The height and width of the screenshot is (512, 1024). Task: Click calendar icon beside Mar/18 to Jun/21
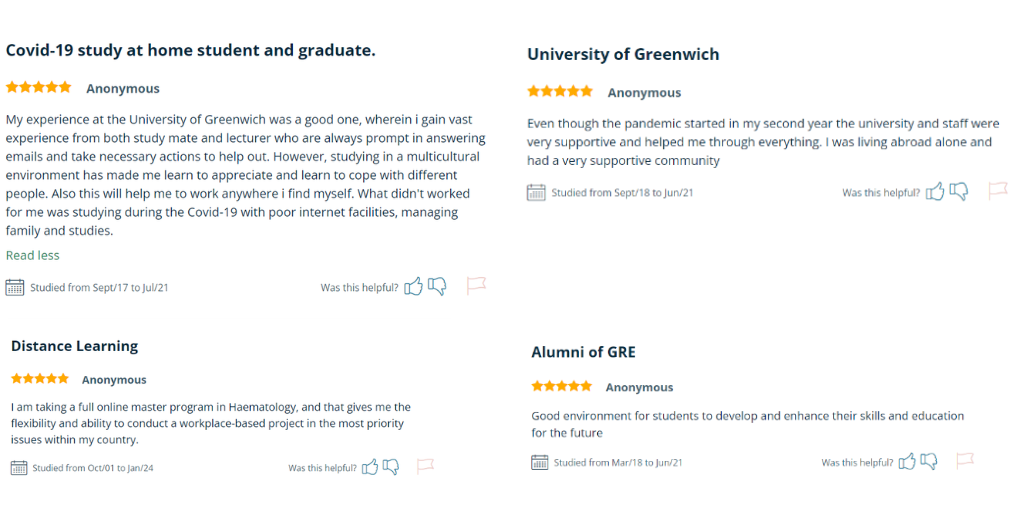(x=539, y=462)
